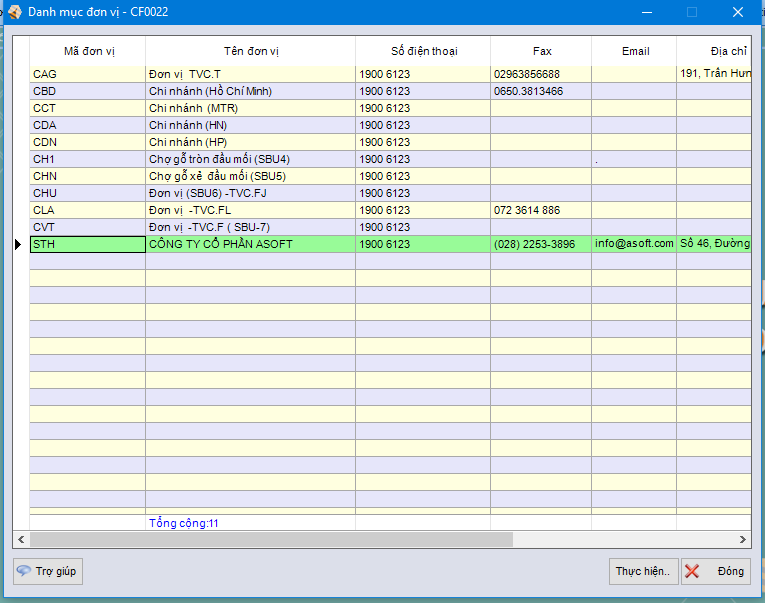The height and width of the screenshot is (603, 765).
Task: Click the Tổng cộng:11 total label
Action: tap(183, 523)
